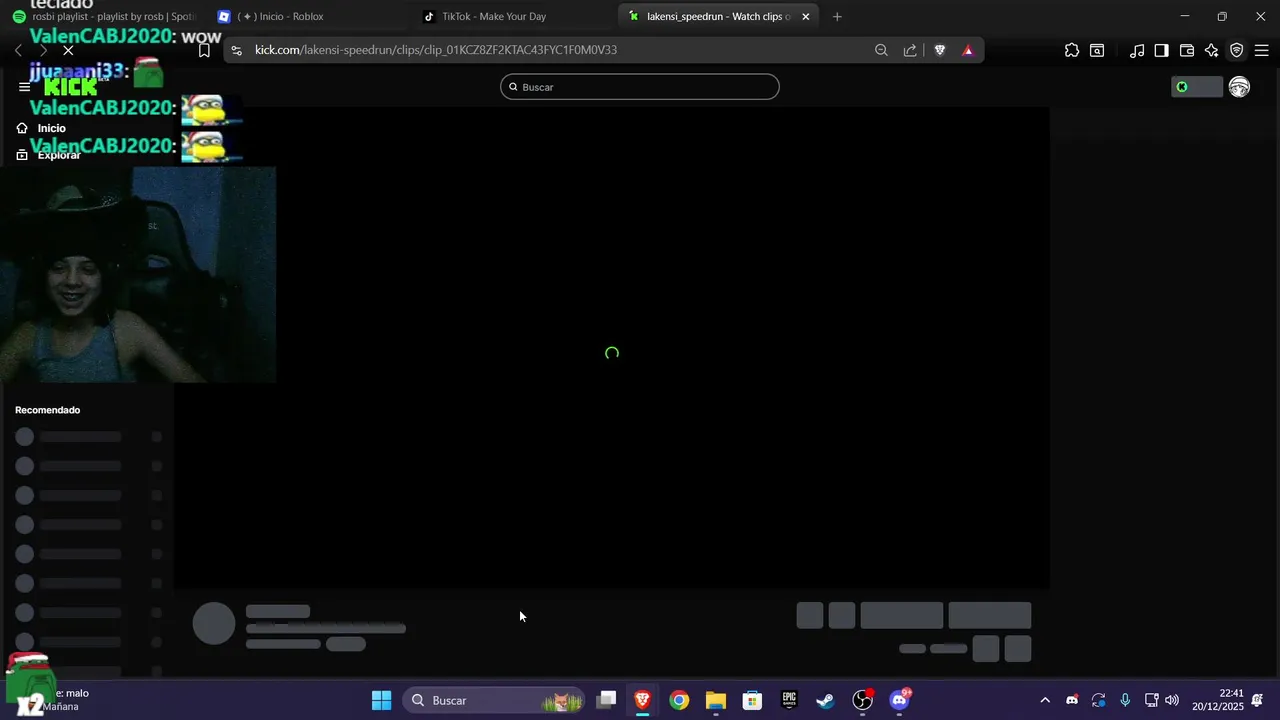This screenshot has height=720, width=1280.
Task: Open a new browser tab
Action: click(x=837, y=16)
